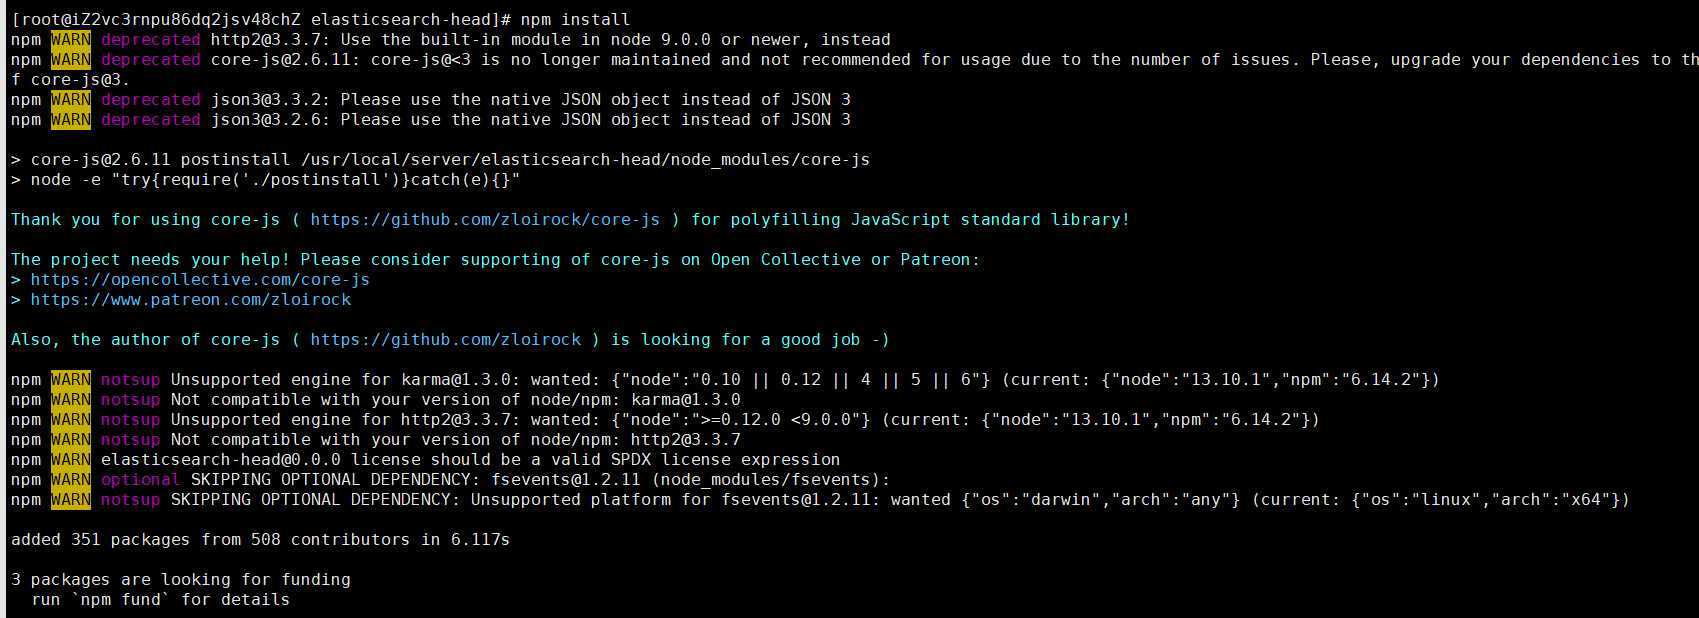This screenshot has height=618, width=1699.
Task: Click 'Unsupported engine for http2@3.3.7' text
Action: pyautogui.click(x=345, y=419)
